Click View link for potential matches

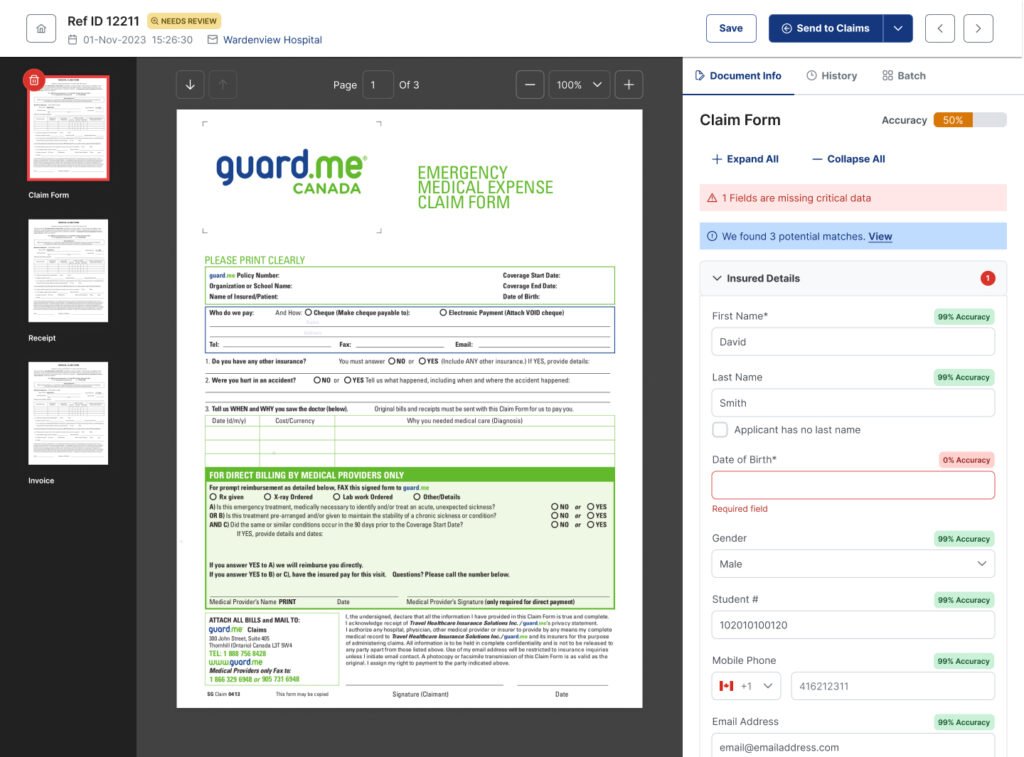(x=880, y=237)
